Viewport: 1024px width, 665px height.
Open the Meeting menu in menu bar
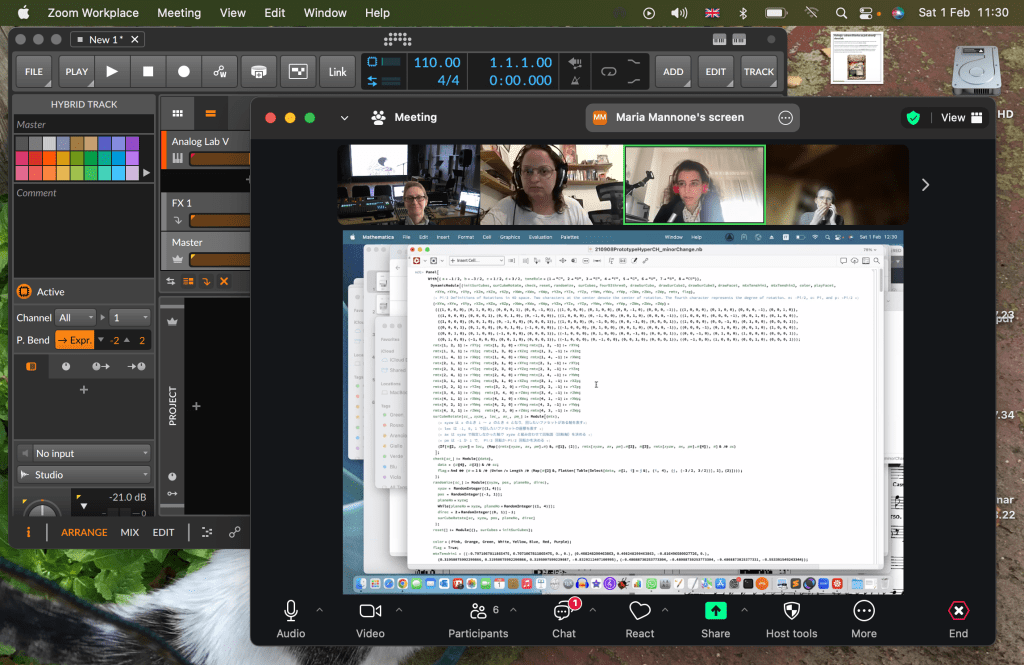tap(179, 13)
